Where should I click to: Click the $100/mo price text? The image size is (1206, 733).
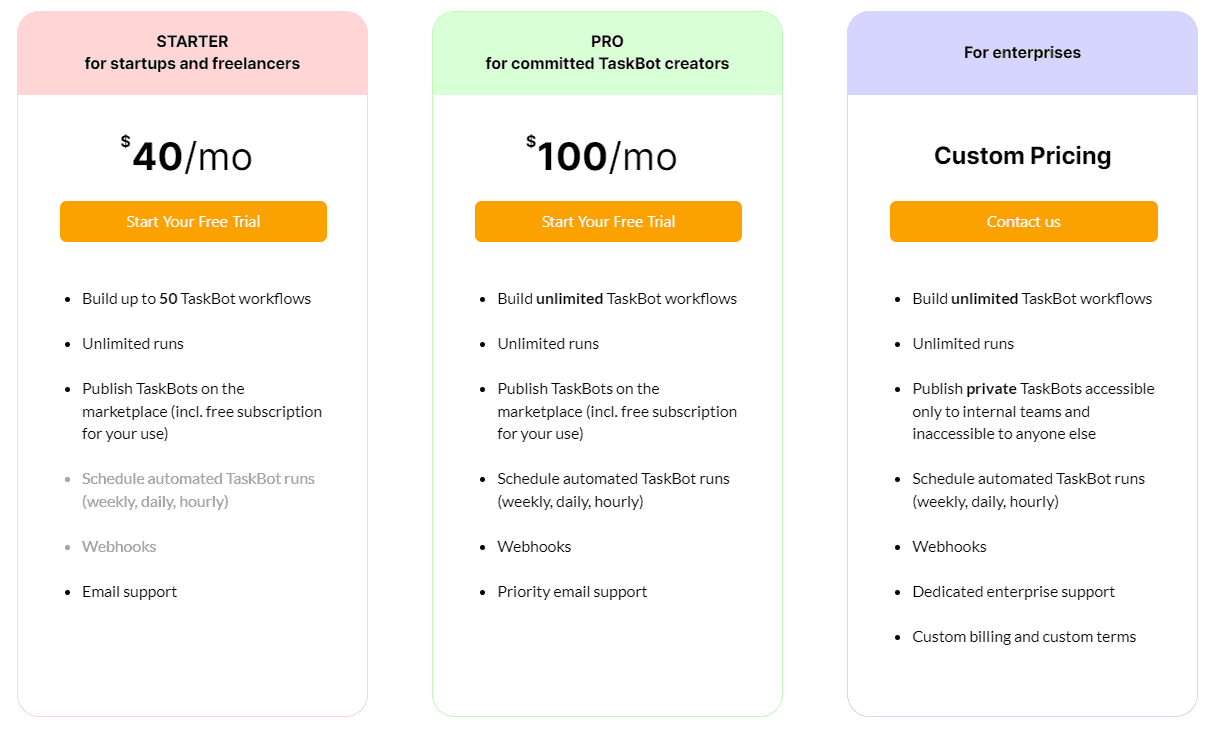(601, 155)
